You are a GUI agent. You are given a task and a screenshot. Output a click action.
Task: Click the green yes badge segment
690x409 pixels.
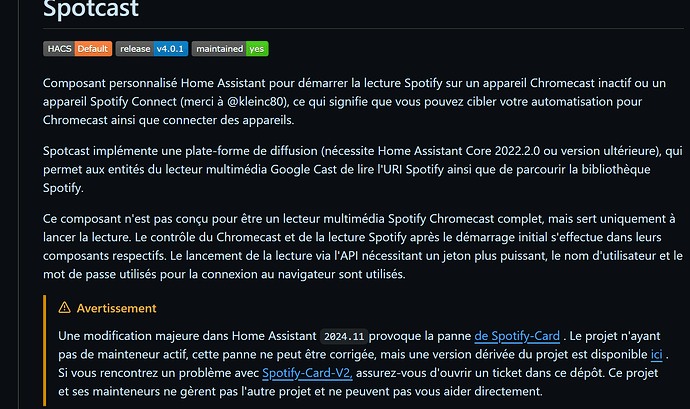257,49
